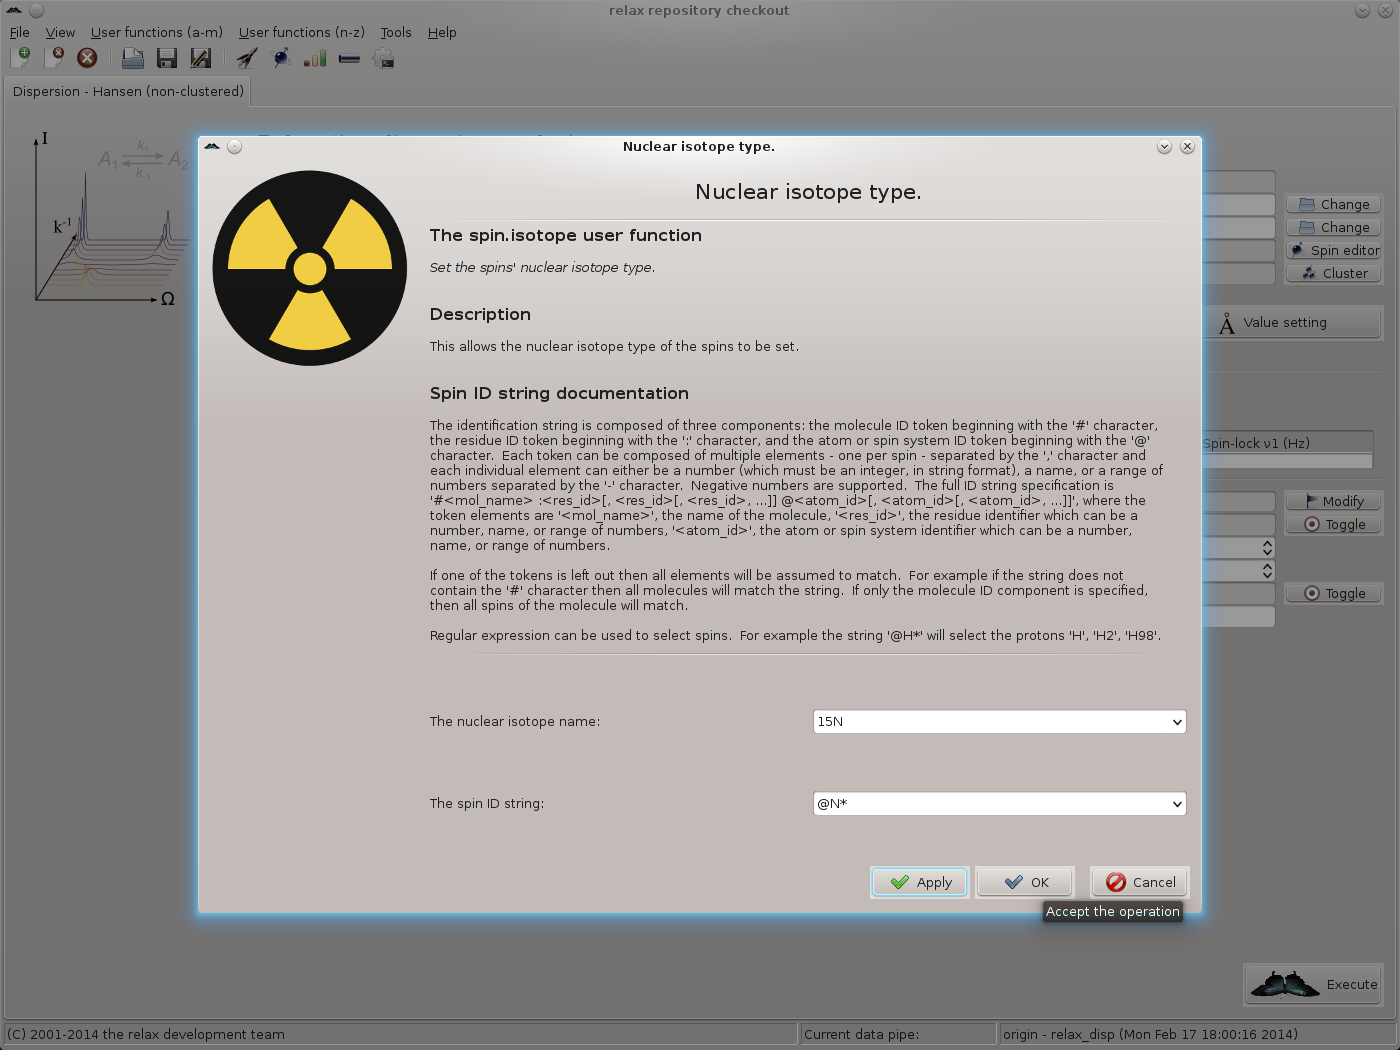1400x1050 pixels.
Task: Click OK to accept the operation
Action: pyautogui.click(x=1026, y=882)
